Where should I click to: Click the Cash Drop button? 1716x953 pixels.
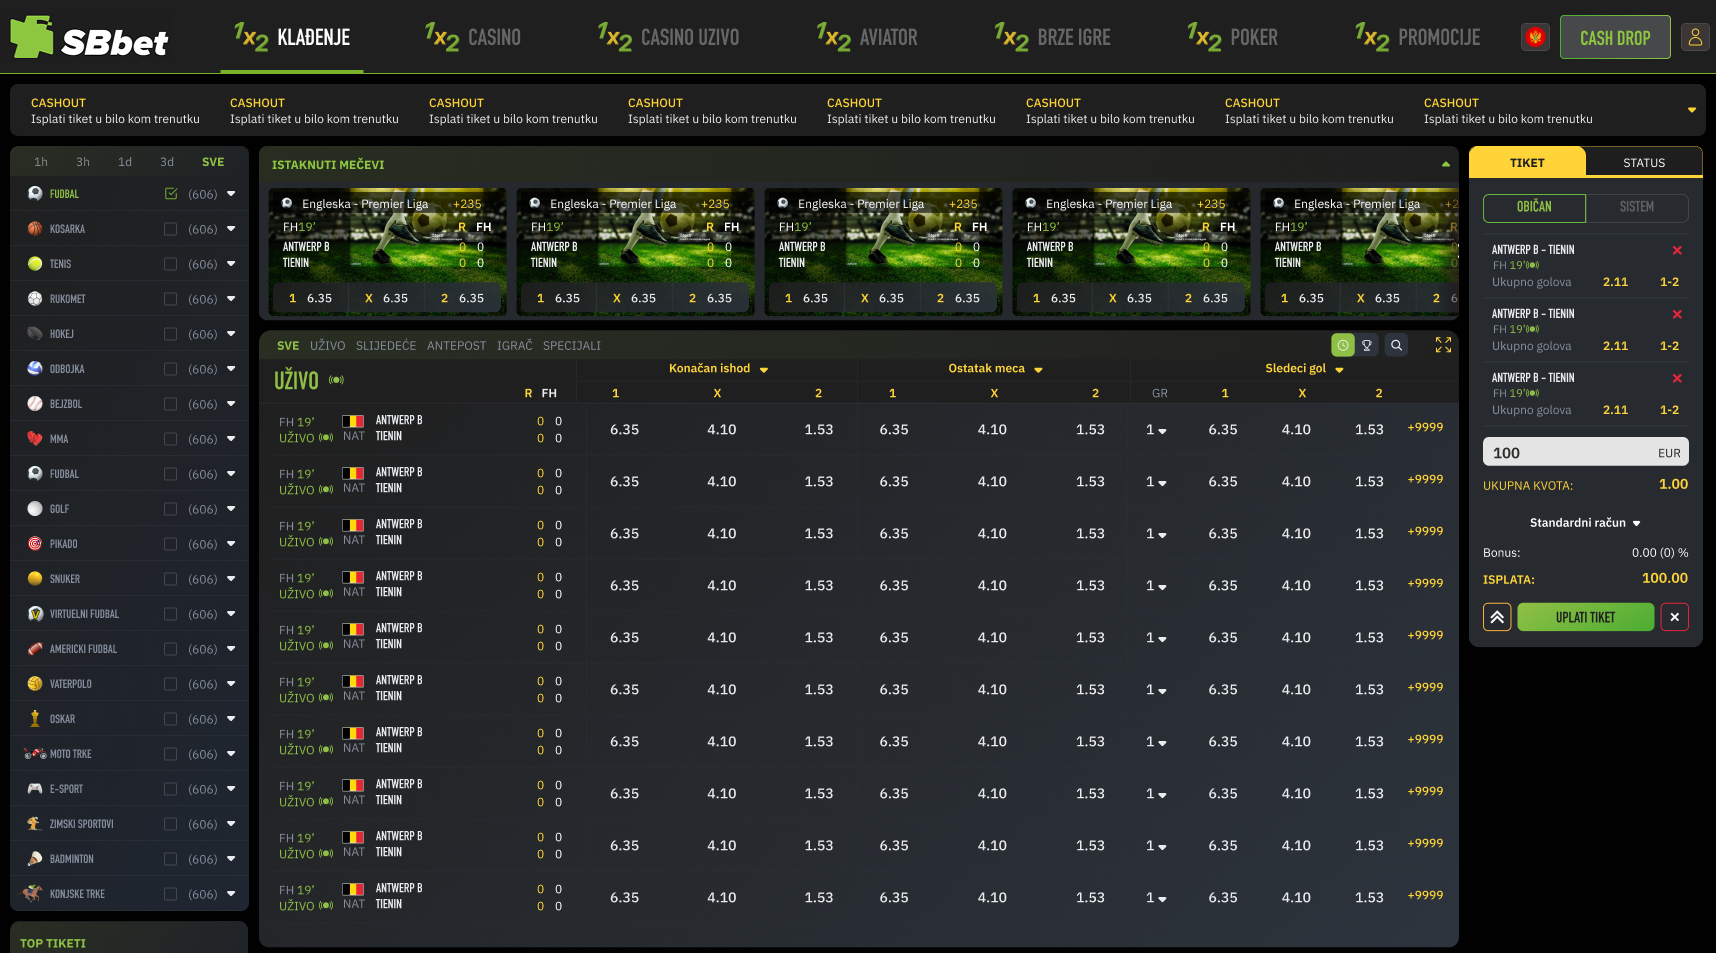click(1614, 38)
